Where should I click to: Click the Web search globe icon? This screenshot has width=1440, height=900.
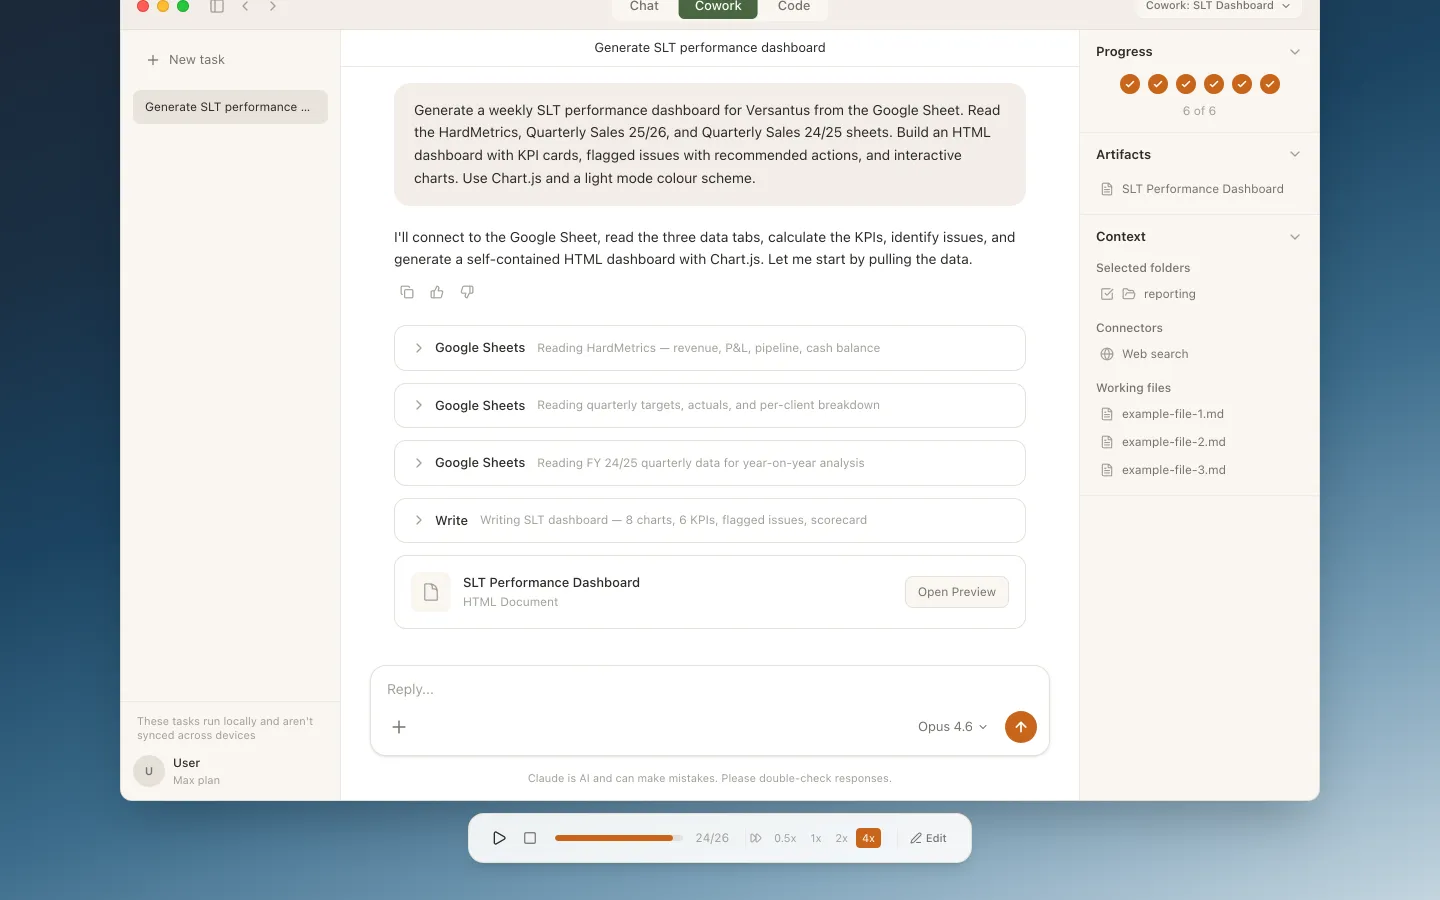coord(1107,354)
